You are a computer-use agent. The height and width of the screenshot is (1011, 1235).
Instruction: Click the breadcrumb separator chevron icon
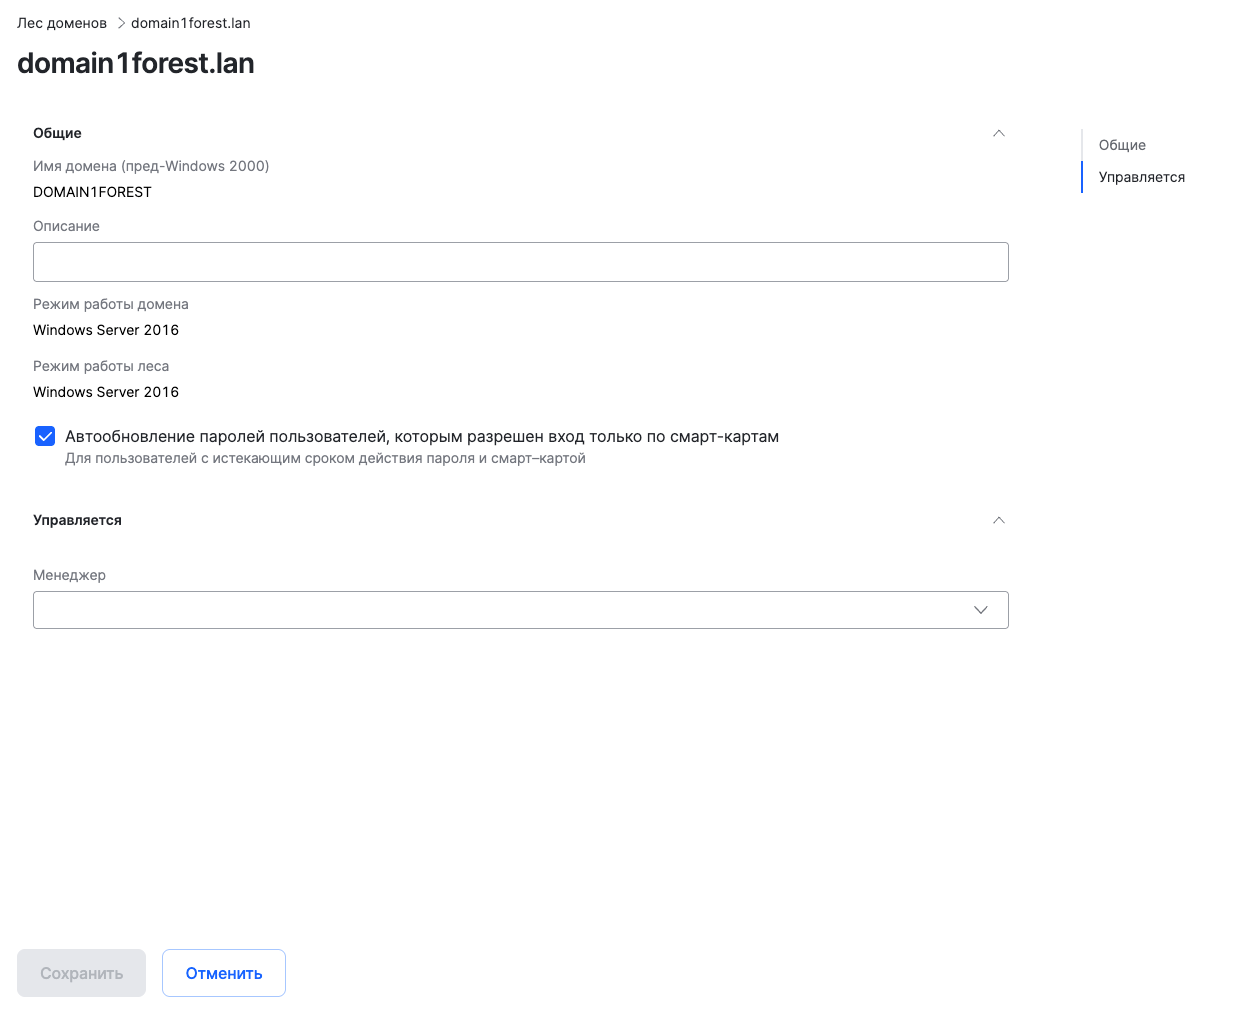120,23
